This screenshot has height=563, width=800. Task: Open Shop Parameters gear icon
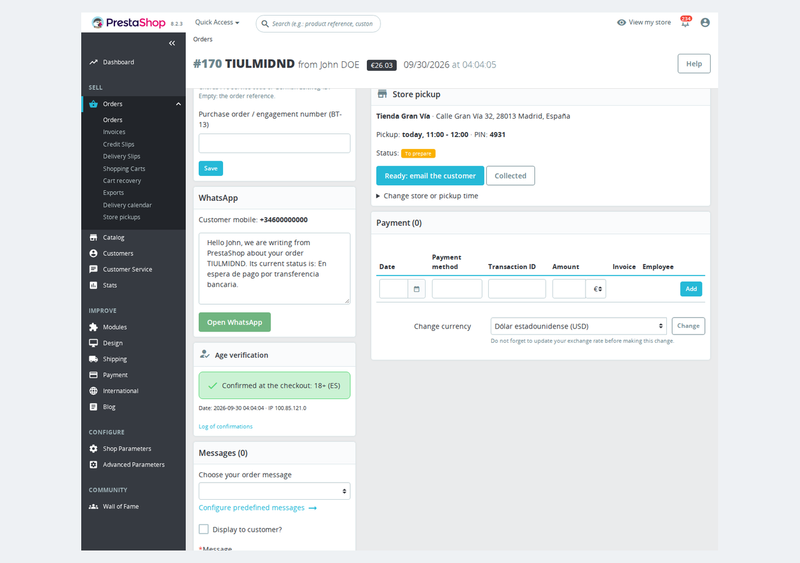click(93, 449)
